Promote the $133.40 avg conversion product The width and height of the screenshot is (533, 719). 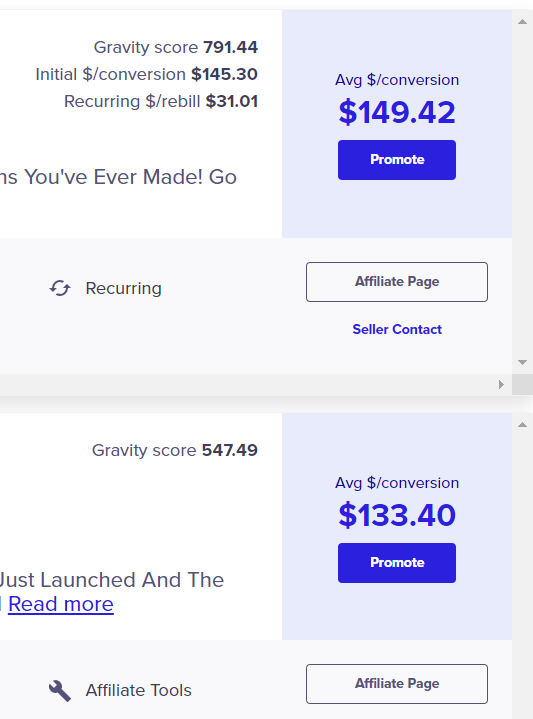click(397, 563)
